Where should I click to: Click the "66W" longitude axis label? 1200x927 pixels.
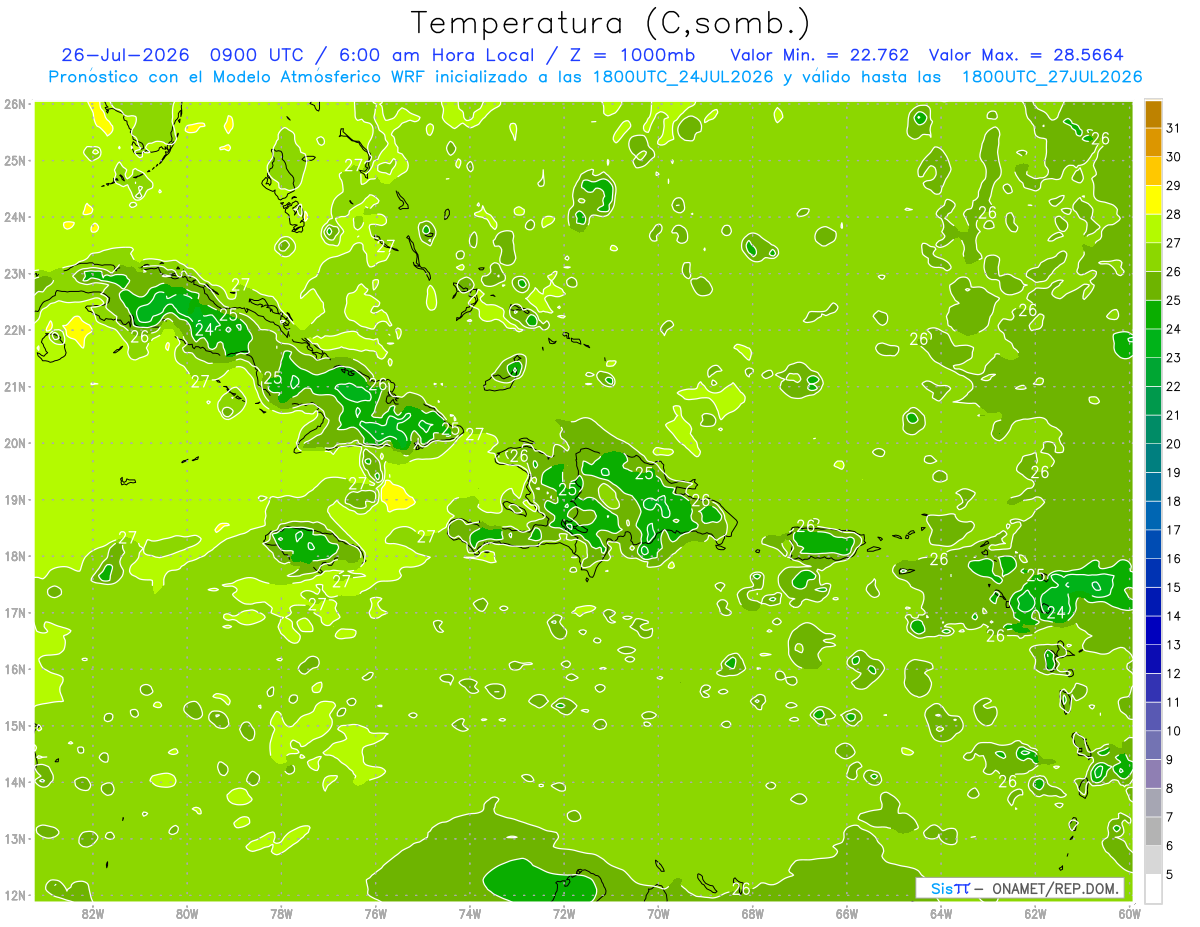[x=847, y=913]
